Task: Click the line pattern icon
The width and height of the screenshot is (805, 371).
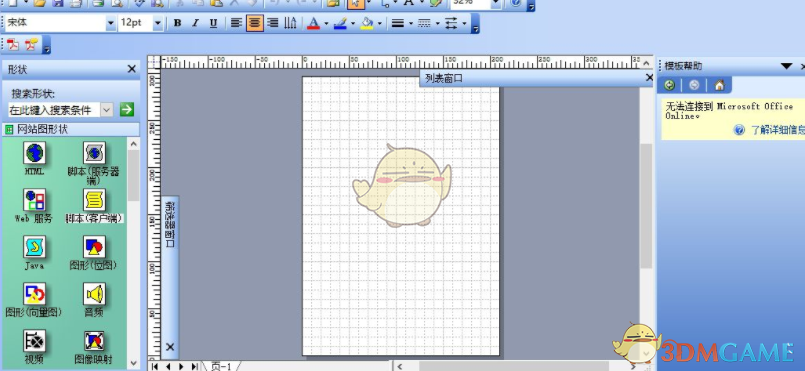Action: pyautogui.click(x=424, y=23)
